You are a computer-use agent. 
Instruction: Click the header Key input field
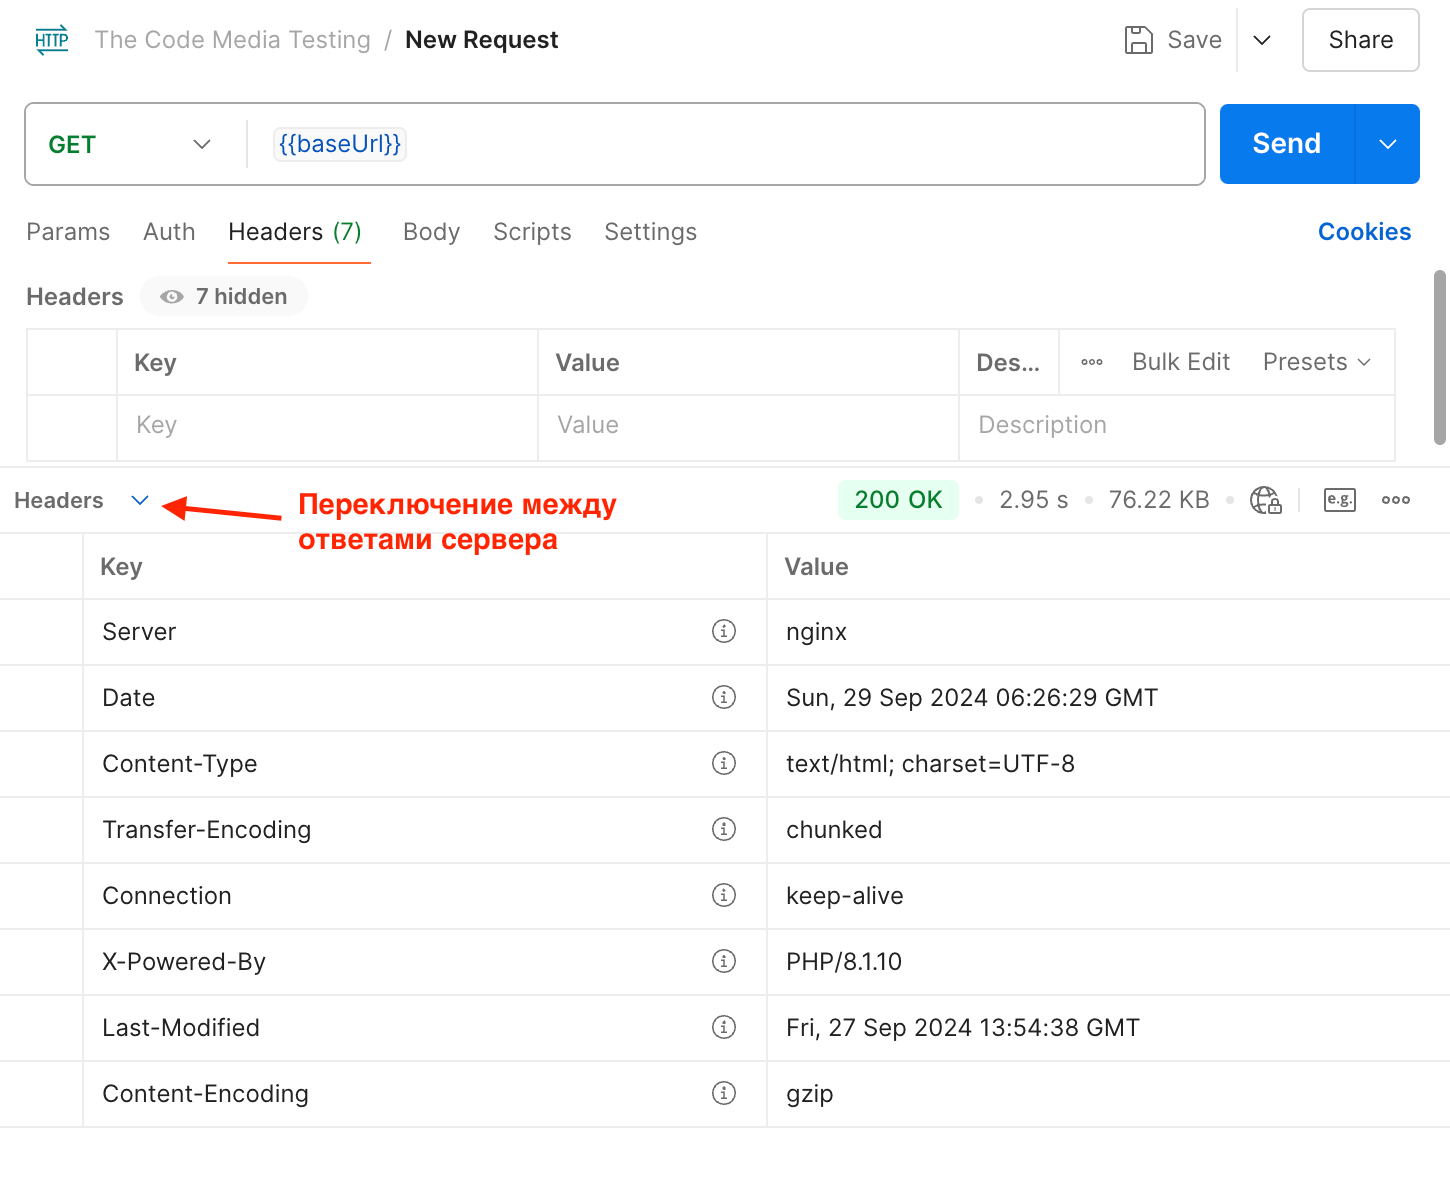pyautogui.click(x=326, y=425)
